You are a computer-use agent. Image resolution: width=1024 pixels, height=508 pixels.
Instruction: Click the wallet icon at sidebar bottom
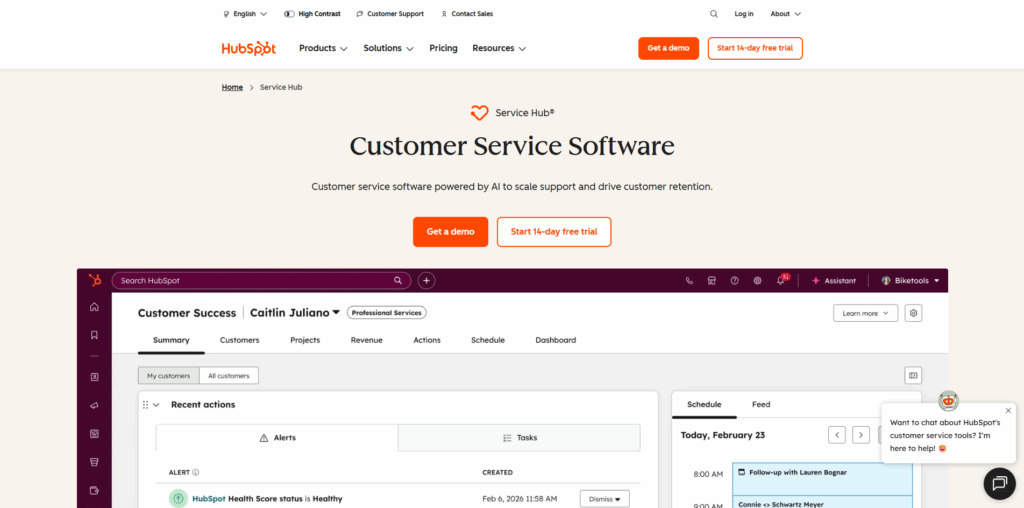pyautogui.click(x=95, y=490)
